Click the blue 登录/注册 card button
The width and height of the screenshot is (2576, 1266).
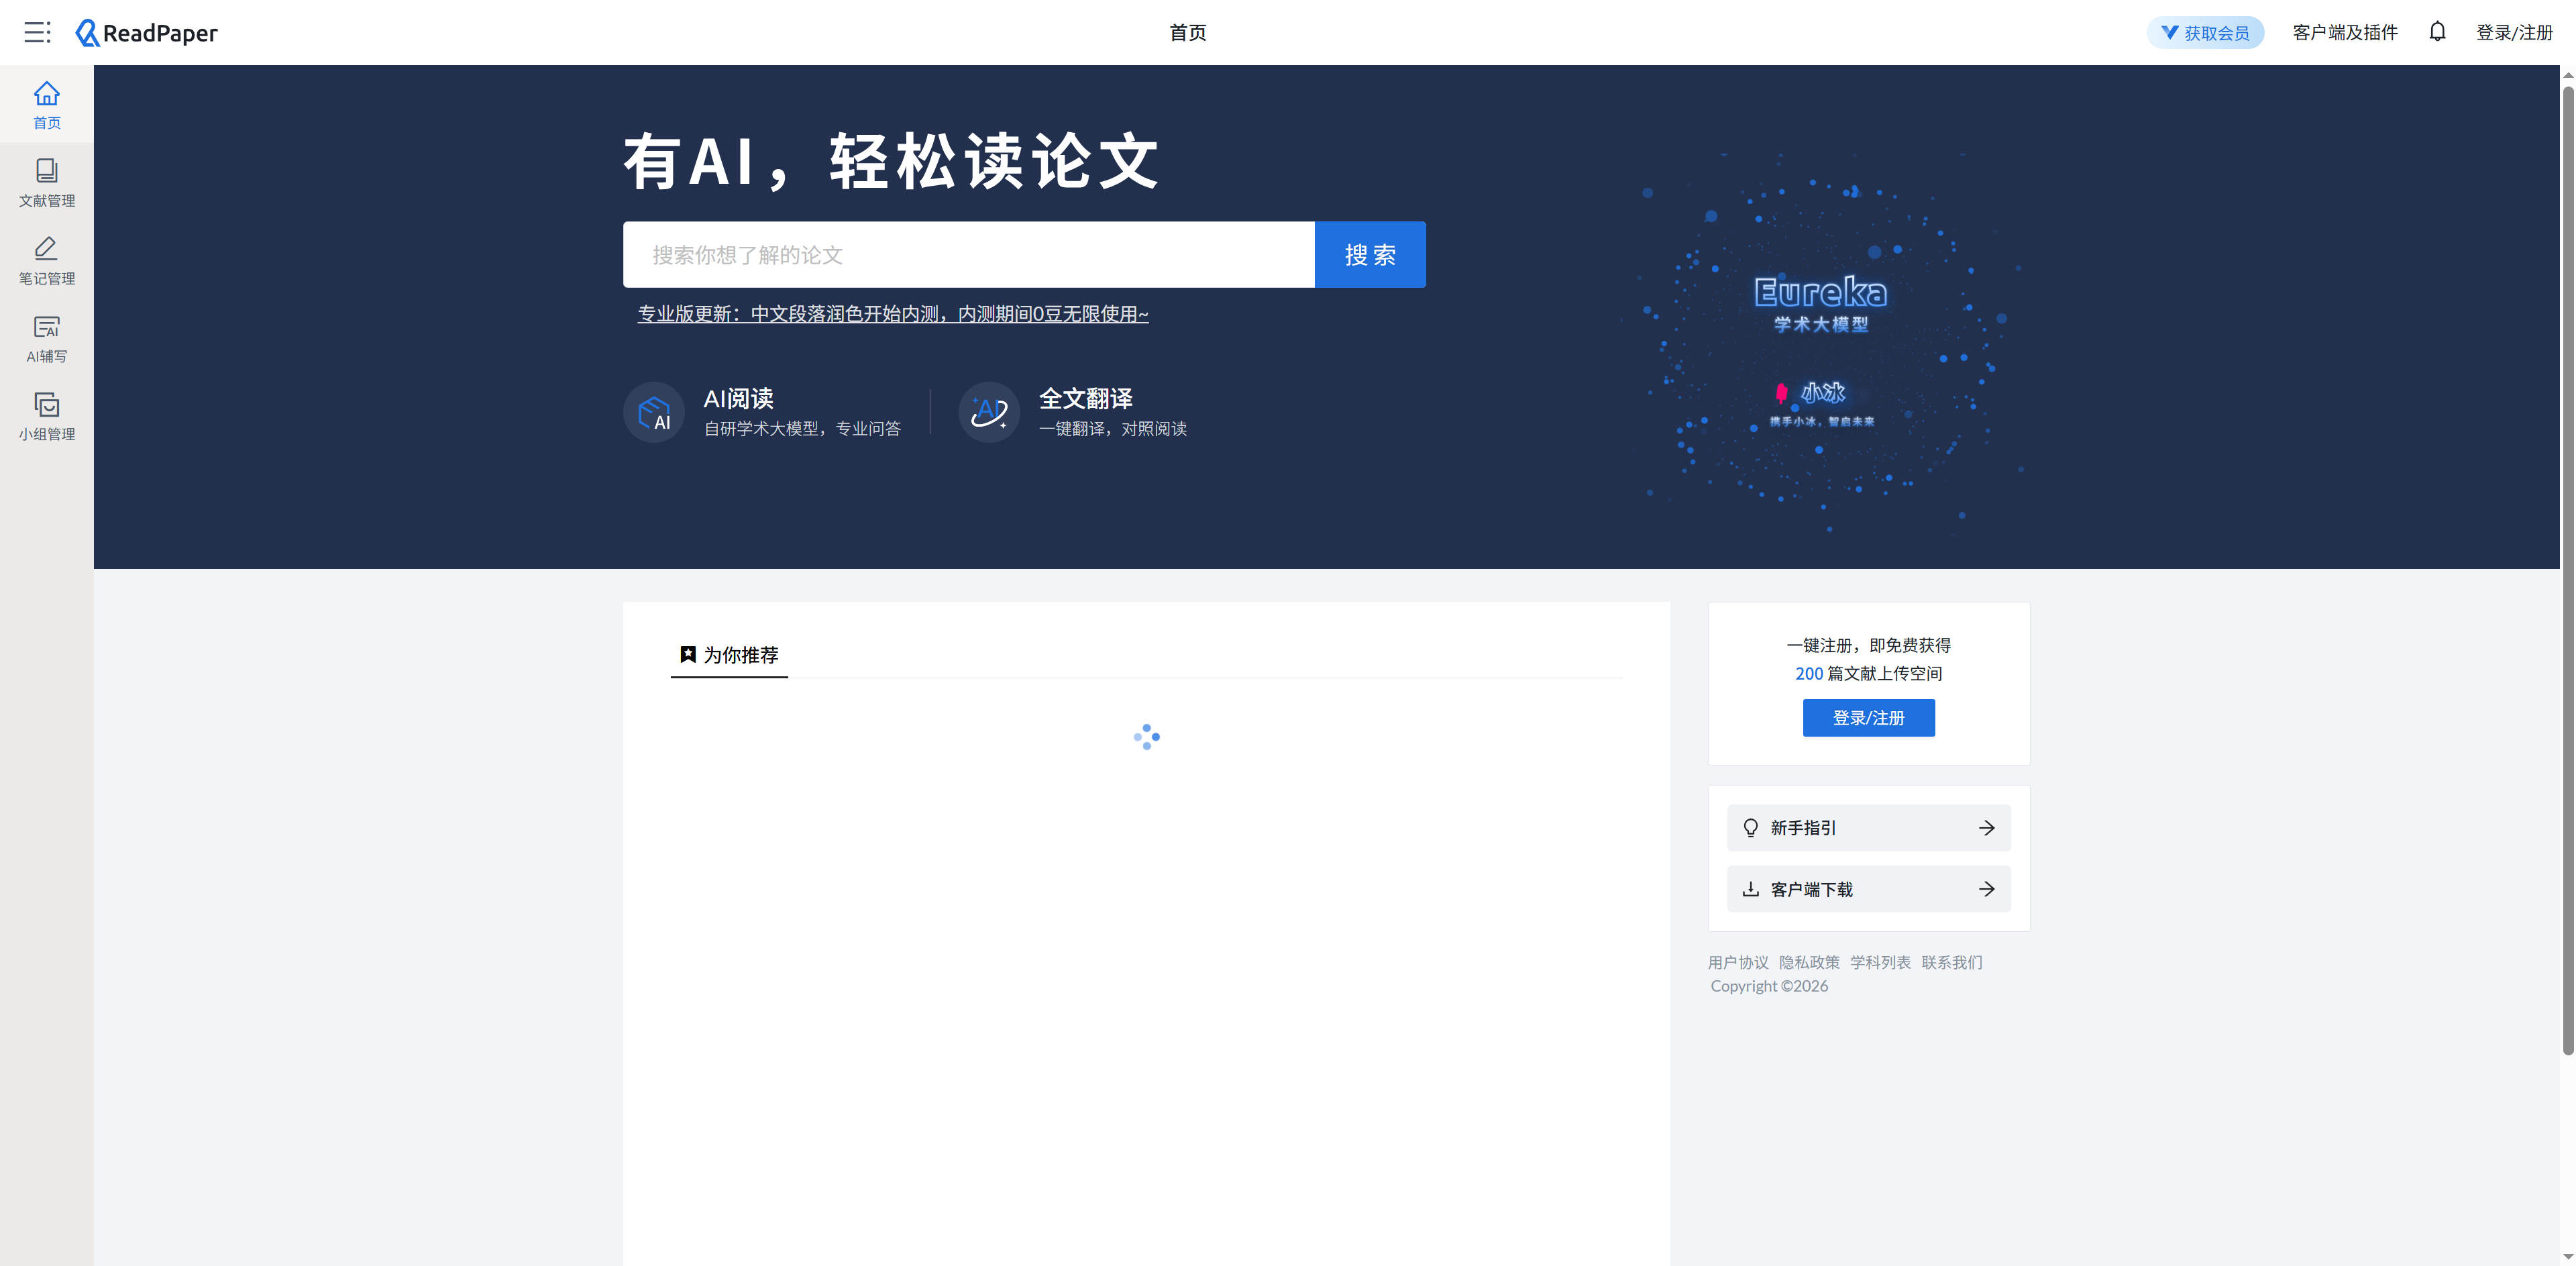pos(1868,718)
